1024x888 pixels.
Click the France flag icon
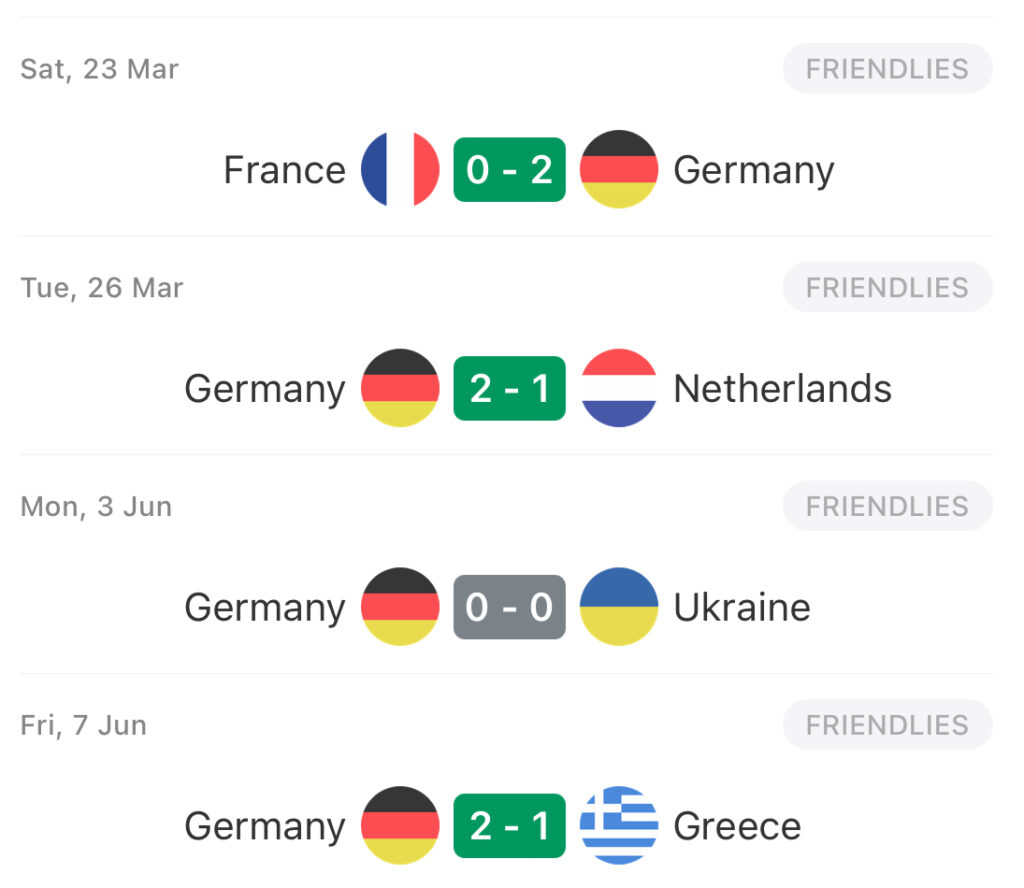point(400,170)
